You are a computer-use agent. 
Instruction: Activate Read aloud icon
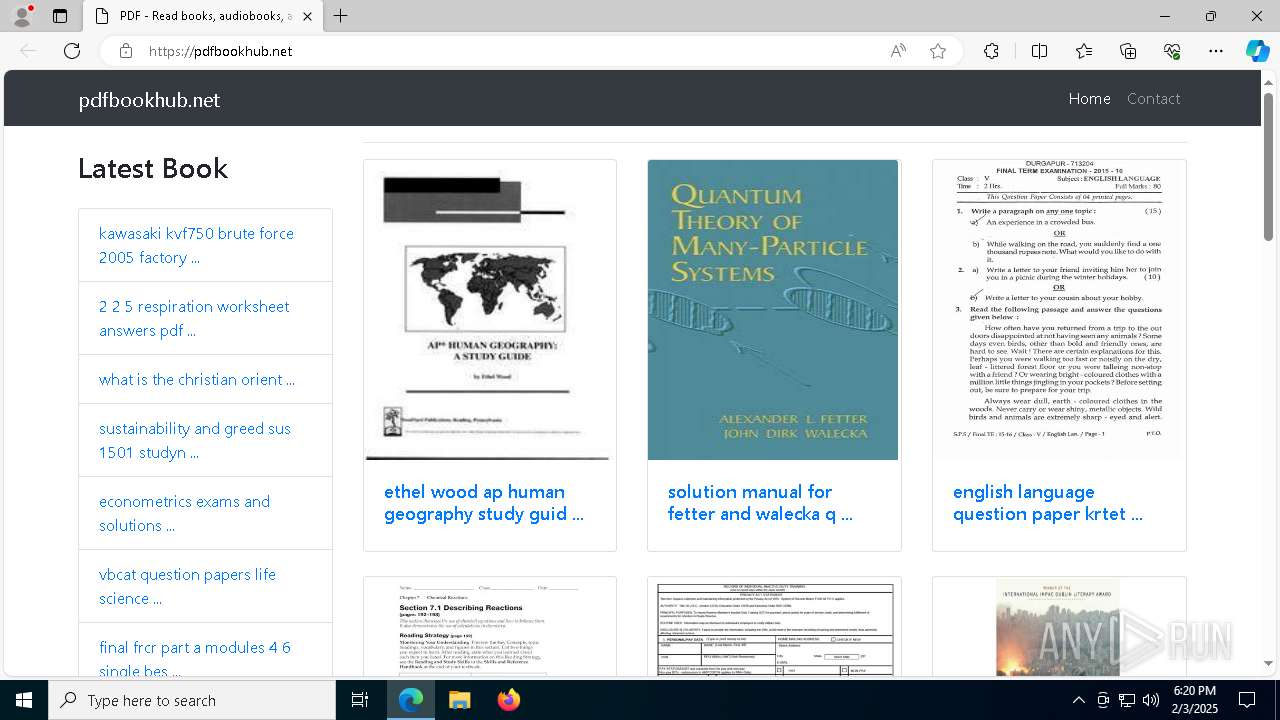point(898,51)
